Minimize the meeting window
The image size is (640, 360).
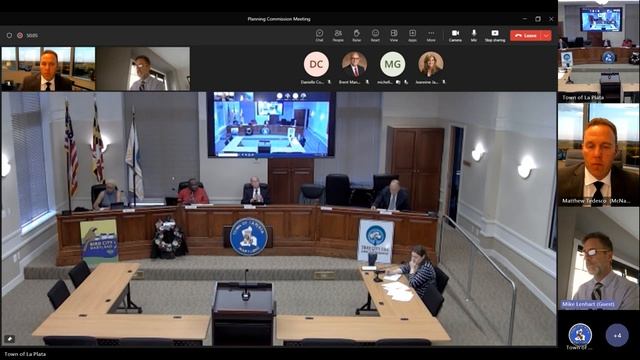525,19
